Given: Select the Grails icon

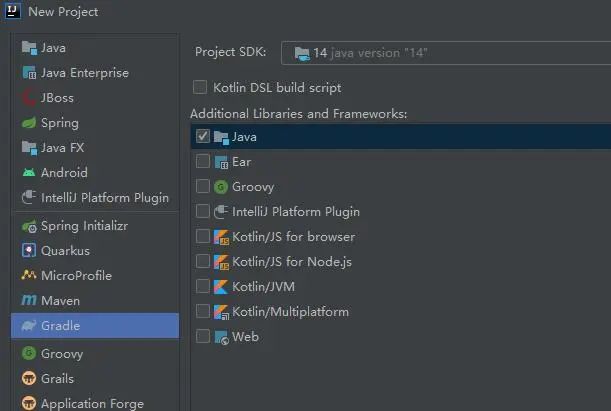Looking at the screenshot, I should click(x=29, y=378).
